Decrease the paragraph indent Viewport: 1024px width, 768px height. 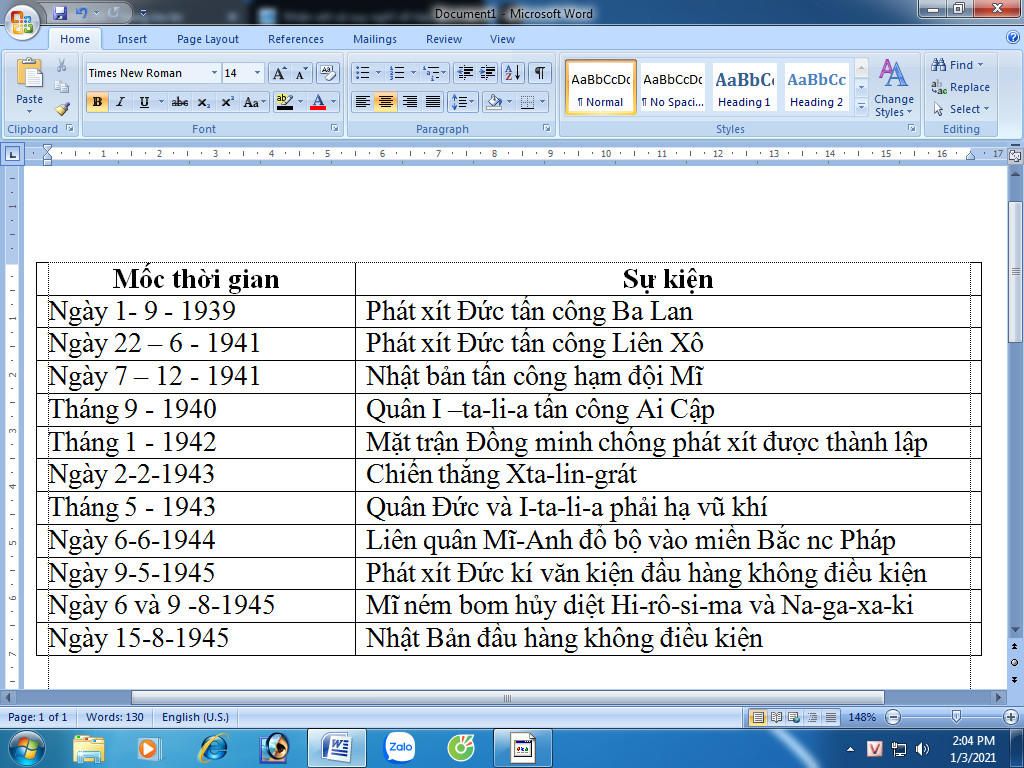click(x=465, y=72)
